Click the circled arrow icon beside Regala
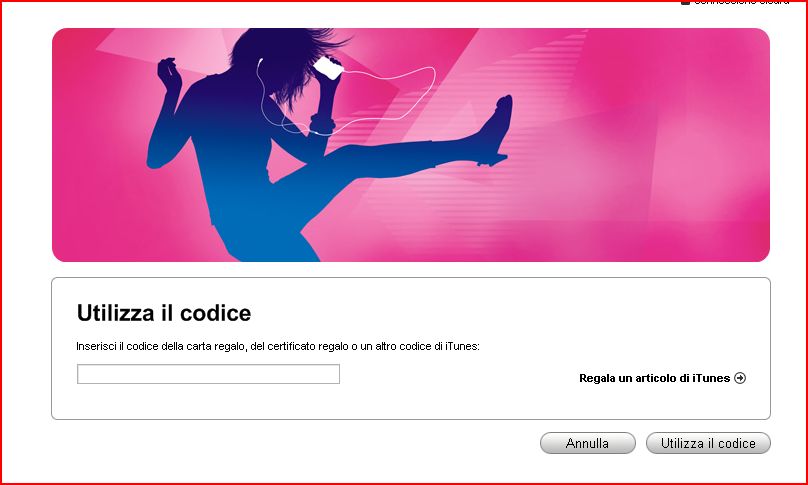The height and width of the screenshot is (485, 808). [x=739, y=378]
